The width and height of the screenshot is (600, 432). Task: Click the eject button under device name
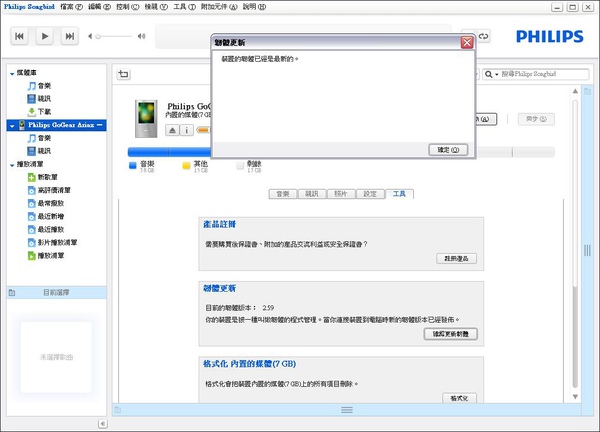172,130
